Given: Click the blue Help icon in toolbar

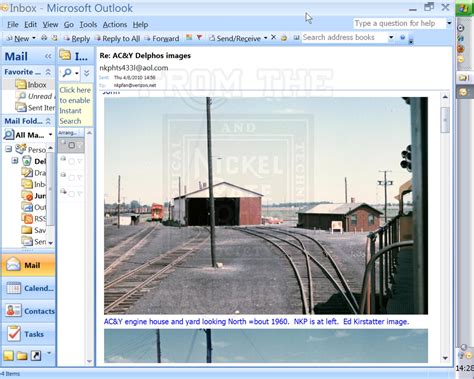Looking at the screenshot, I should point(402,38).
